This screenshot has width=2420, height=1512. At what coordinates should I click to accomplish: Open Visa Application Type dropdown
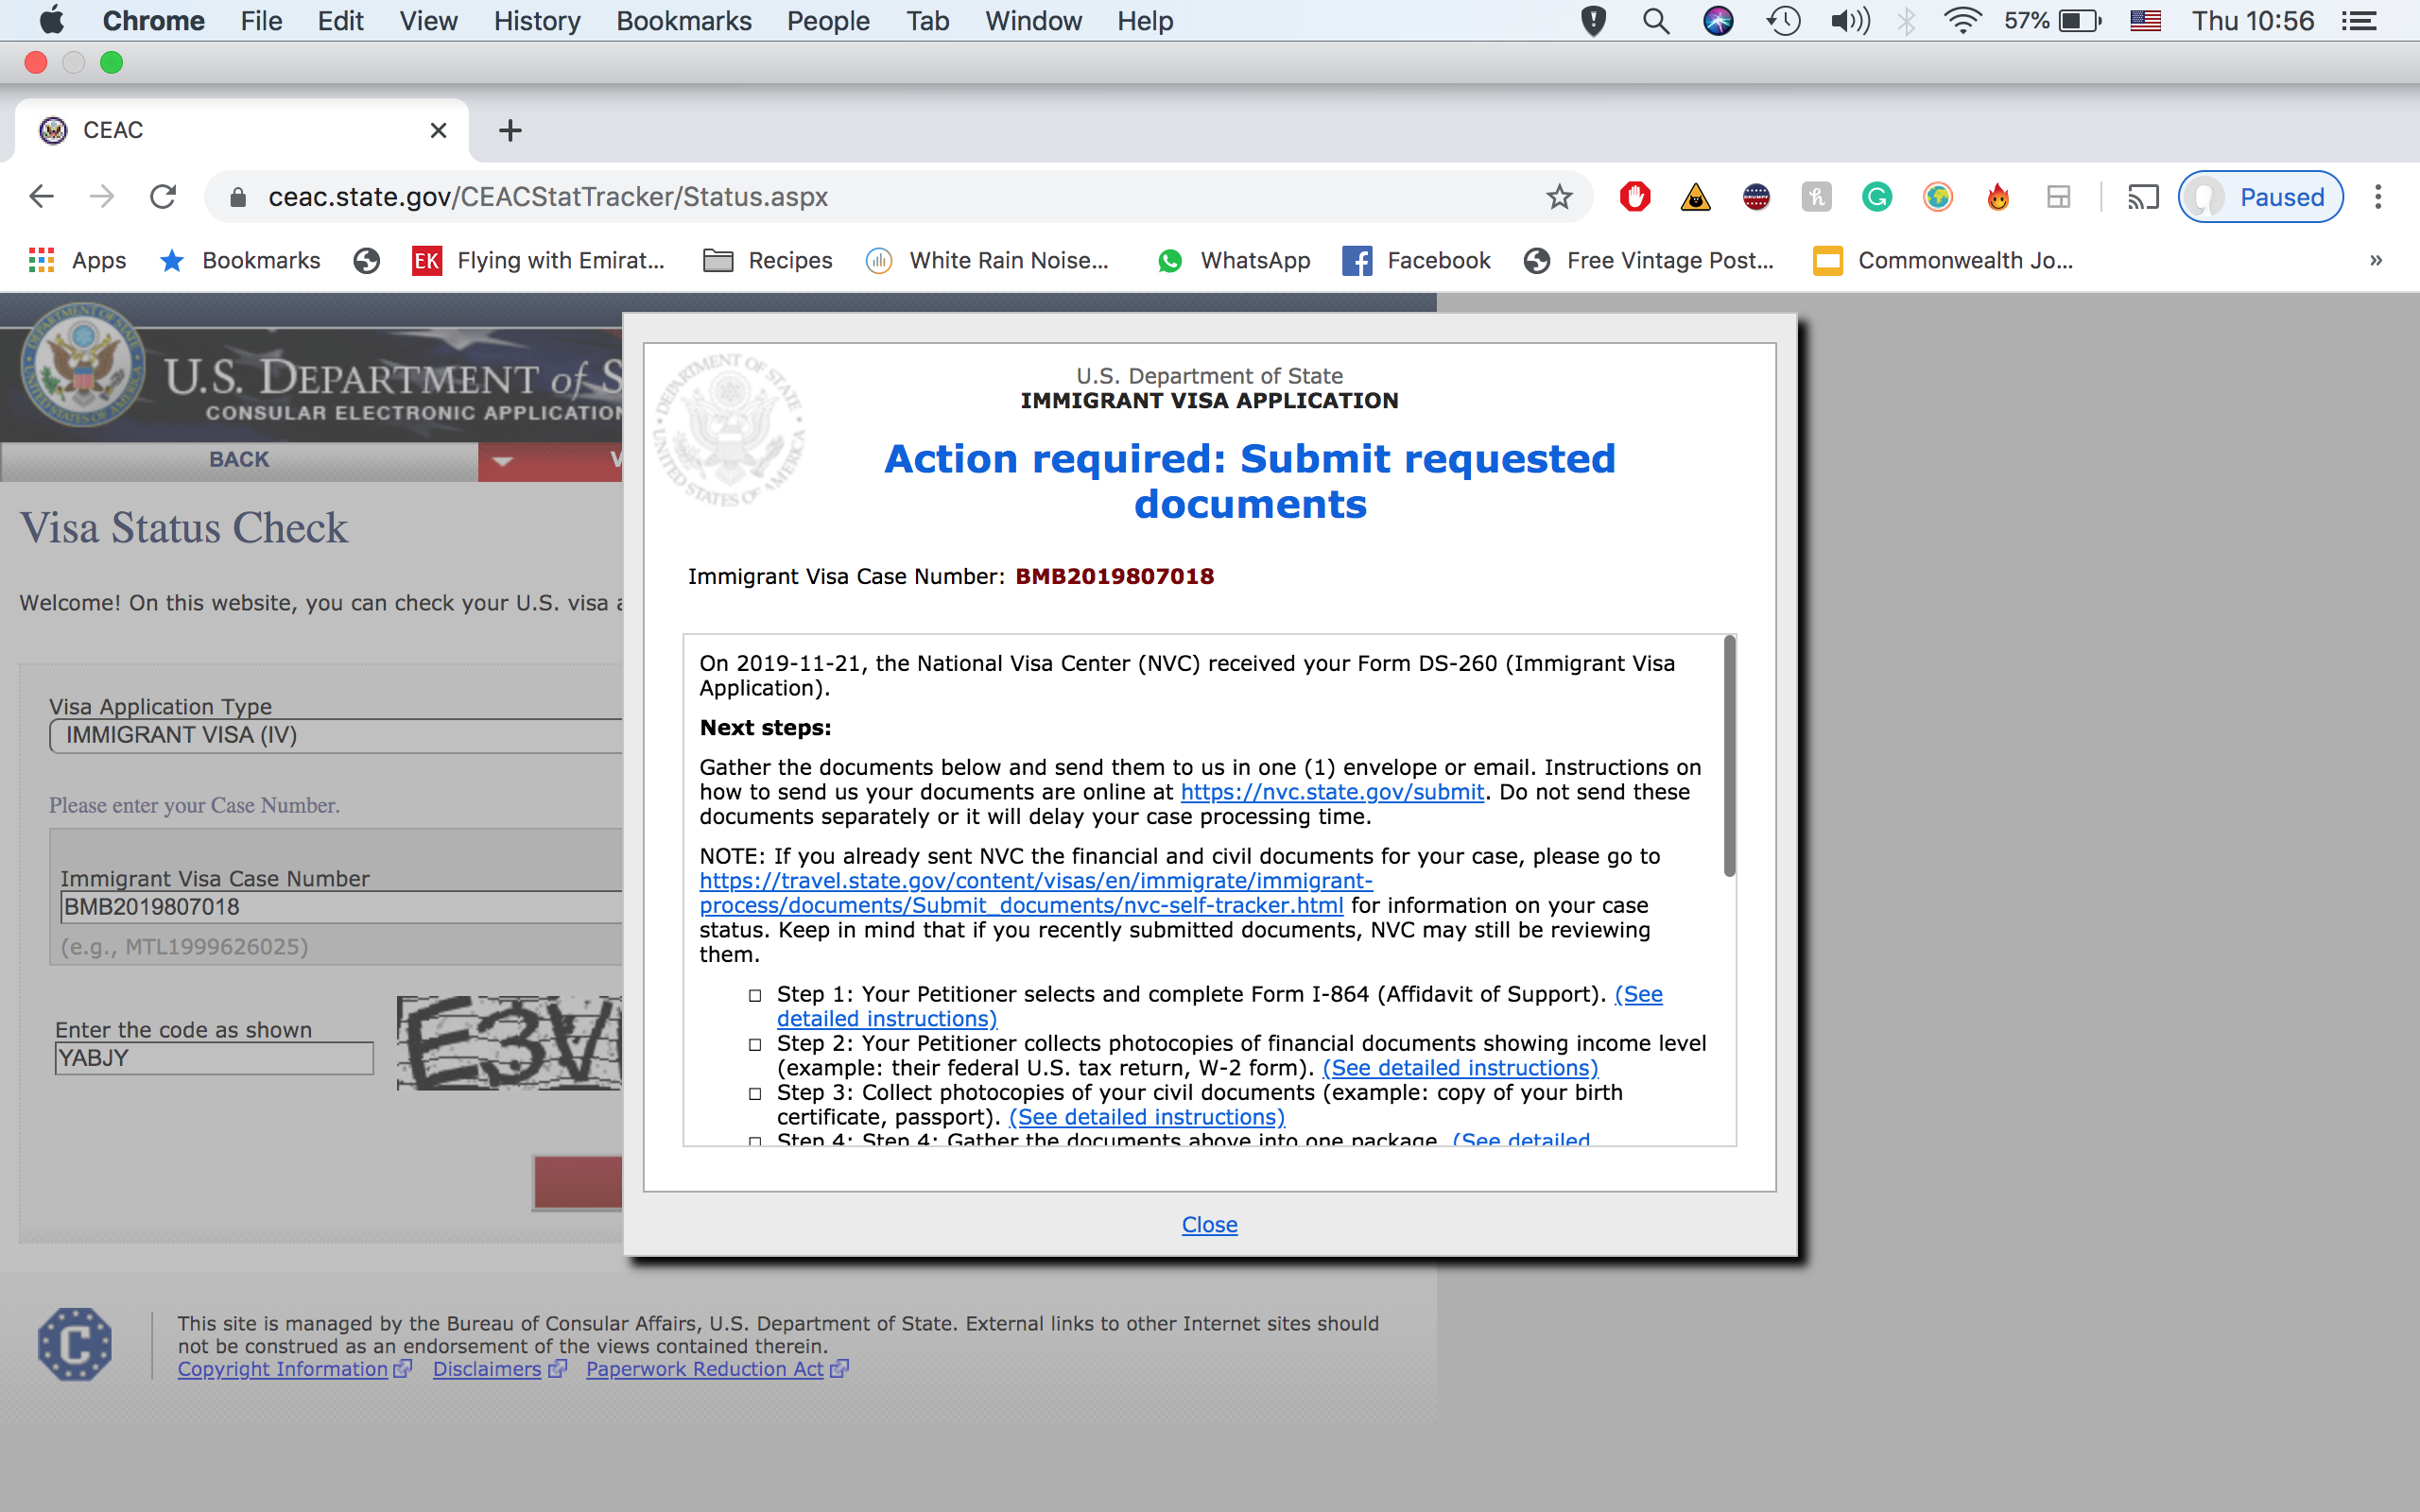point(335,735)
